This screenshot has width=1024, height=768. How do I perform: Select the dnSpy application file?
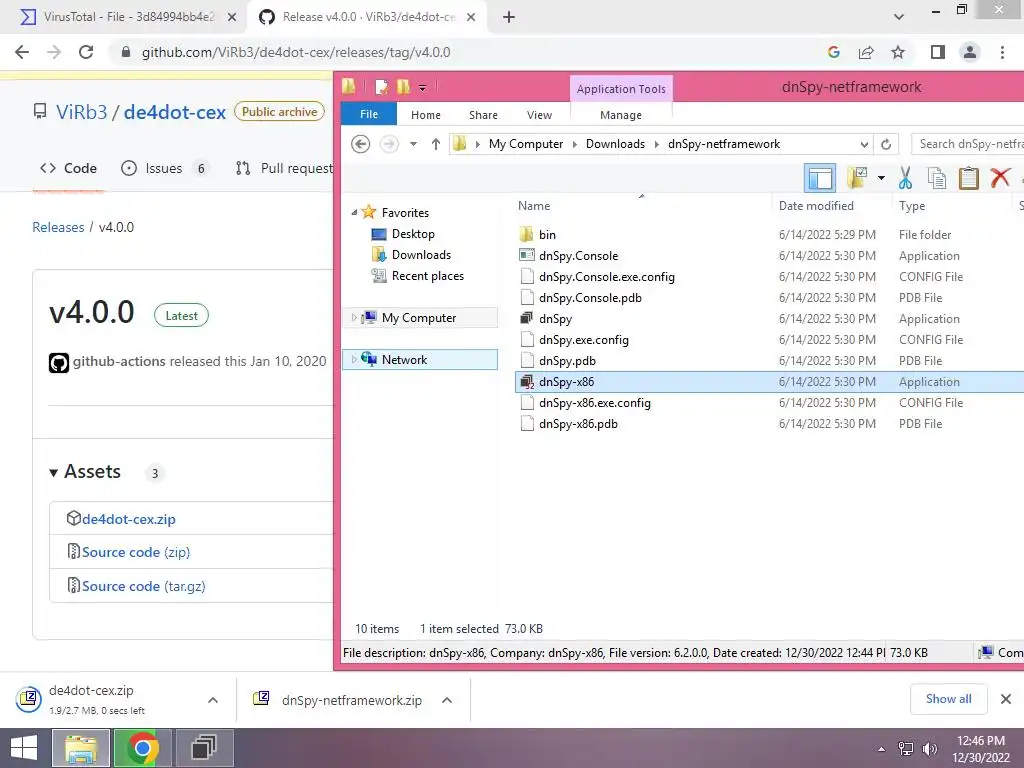point(555,319)
